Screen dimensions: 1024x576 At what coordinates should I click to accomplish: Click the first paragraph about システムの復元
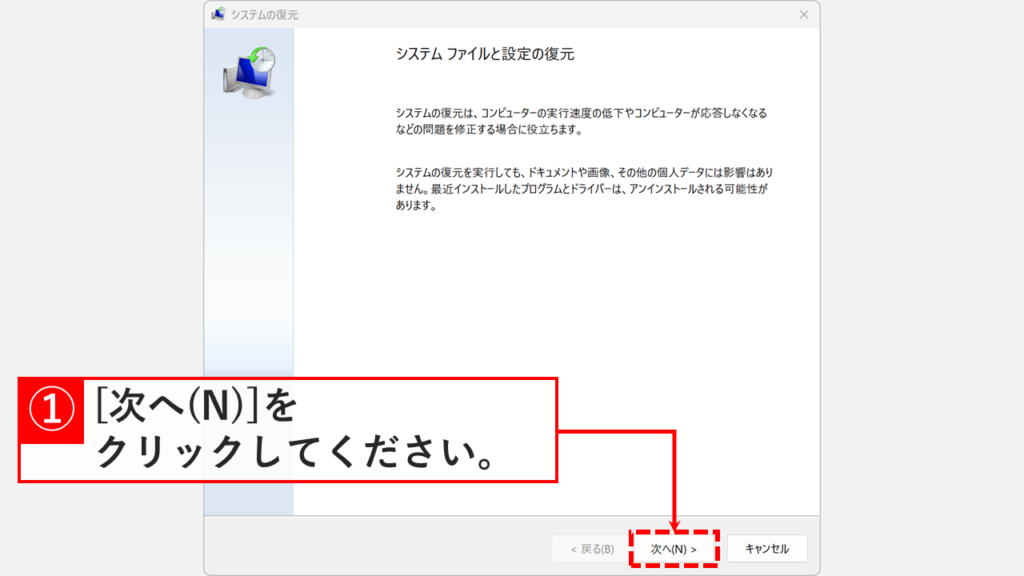(580, 123)
